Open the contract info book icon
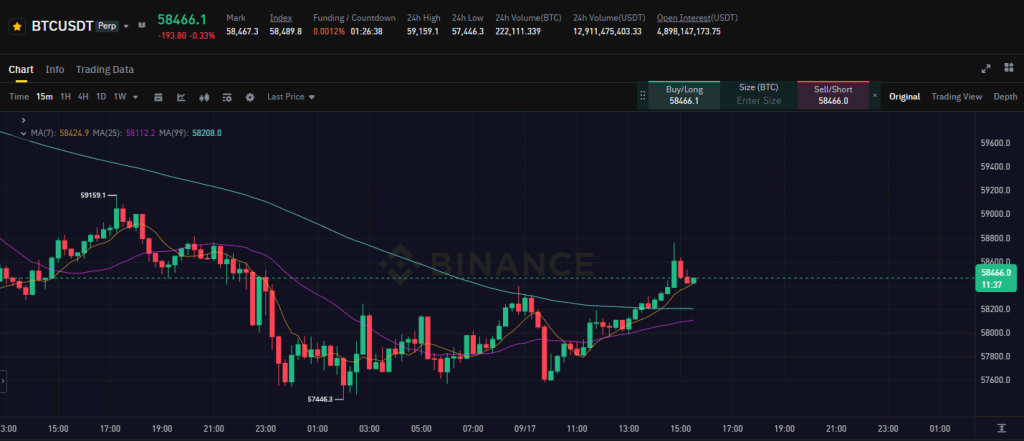The height and width of the screenshot is (441, 1024). pyautogui.click(x=142, y=26)
